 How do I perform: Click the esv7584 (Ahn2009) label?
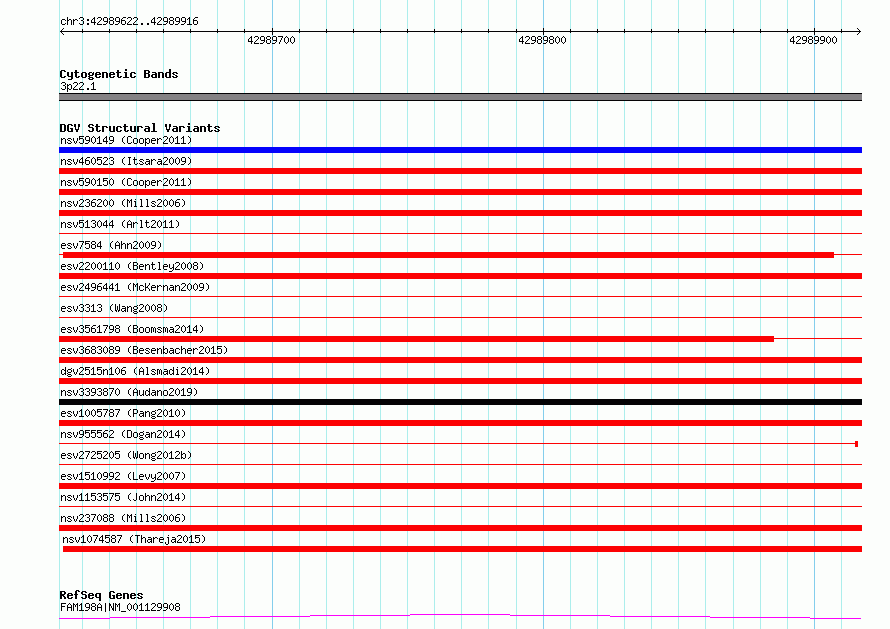(111, 245)
